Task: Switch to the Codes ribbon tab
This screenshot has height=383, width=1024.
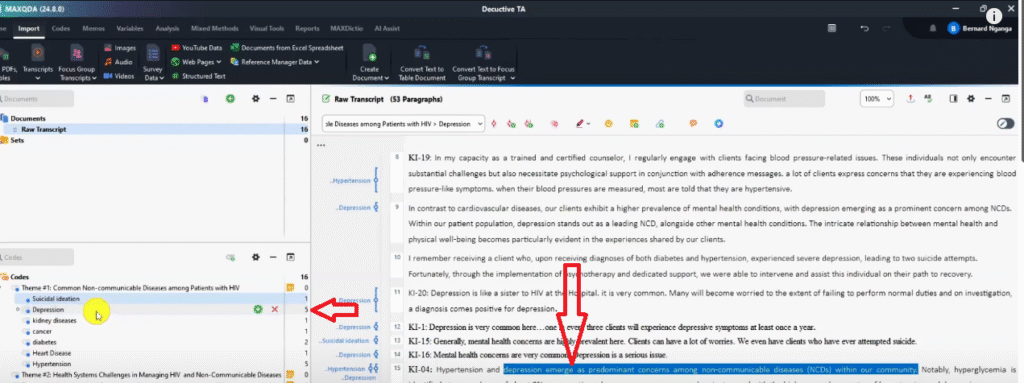Action: [x=61, y=29]
